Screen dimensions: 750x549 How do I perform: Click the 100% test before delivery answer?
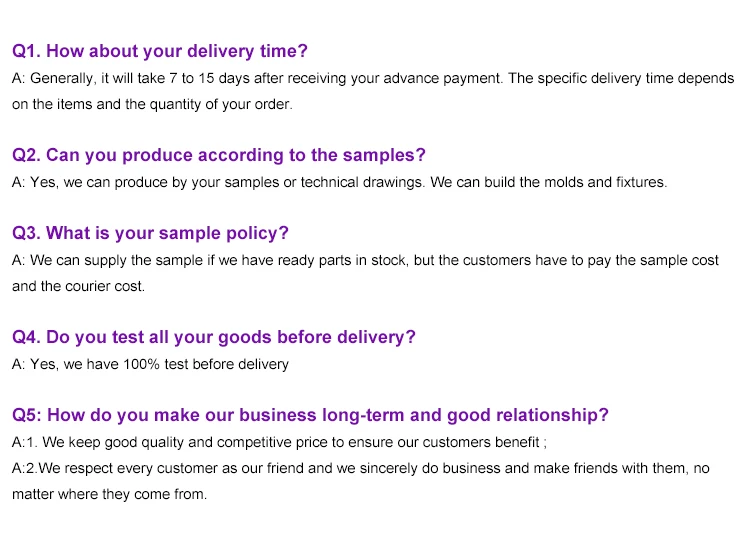pos(150,364)
